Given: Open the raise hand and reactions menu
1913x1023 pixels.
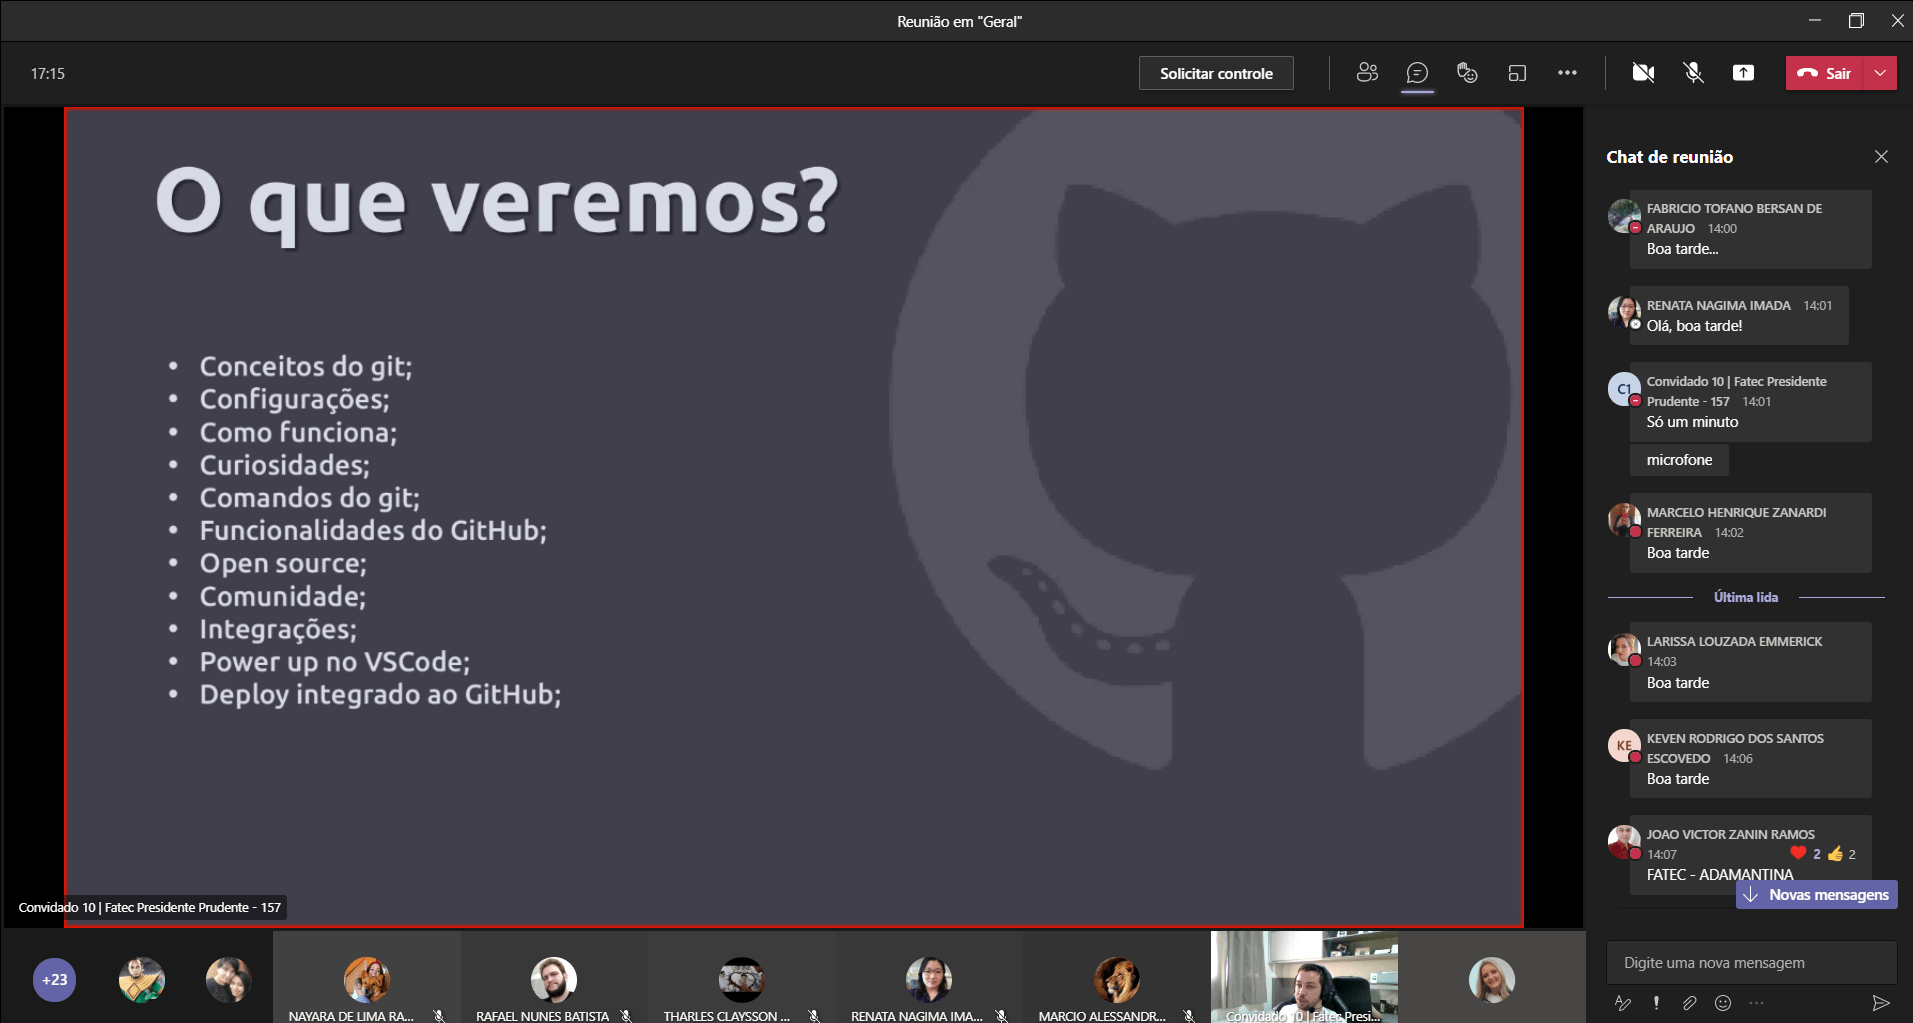Looking at the screenshot, I should pyautogui.click(x=1467, y=73).
